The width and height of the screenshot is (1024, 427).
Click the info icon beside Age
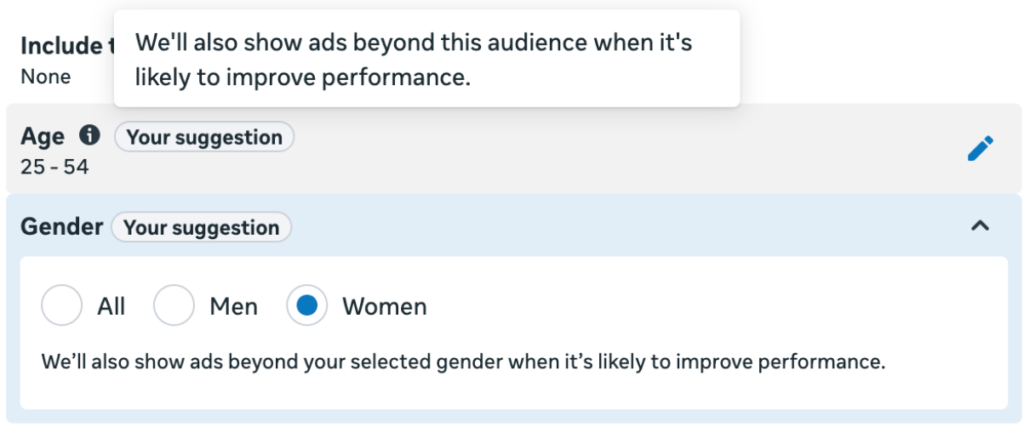(90, 136)
